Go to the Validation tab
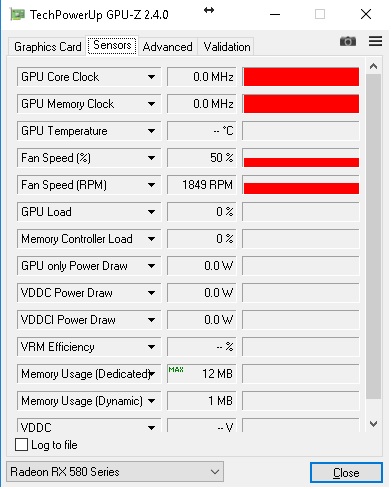The height and width of the screenshot is (489, 391). 227,47
